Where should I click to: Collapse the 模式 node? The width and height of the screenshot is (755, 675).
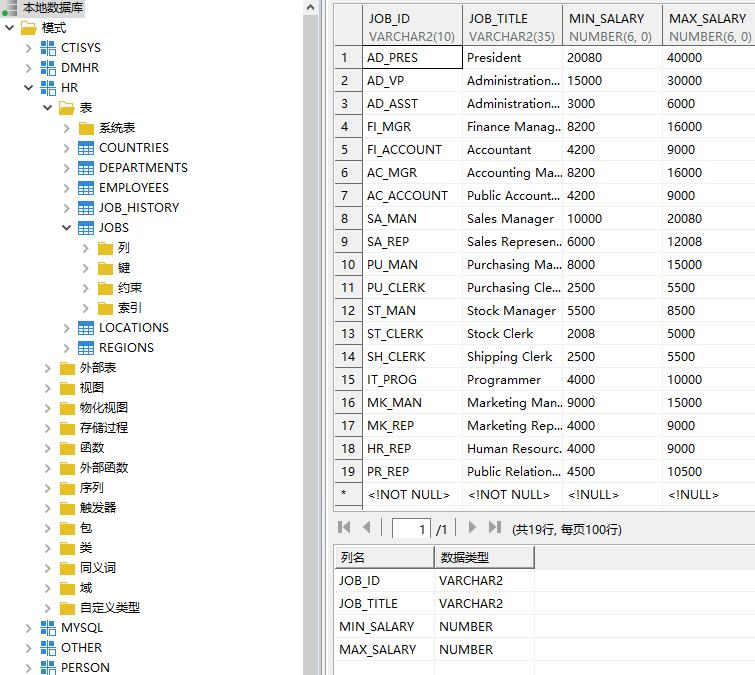(9, 28)
